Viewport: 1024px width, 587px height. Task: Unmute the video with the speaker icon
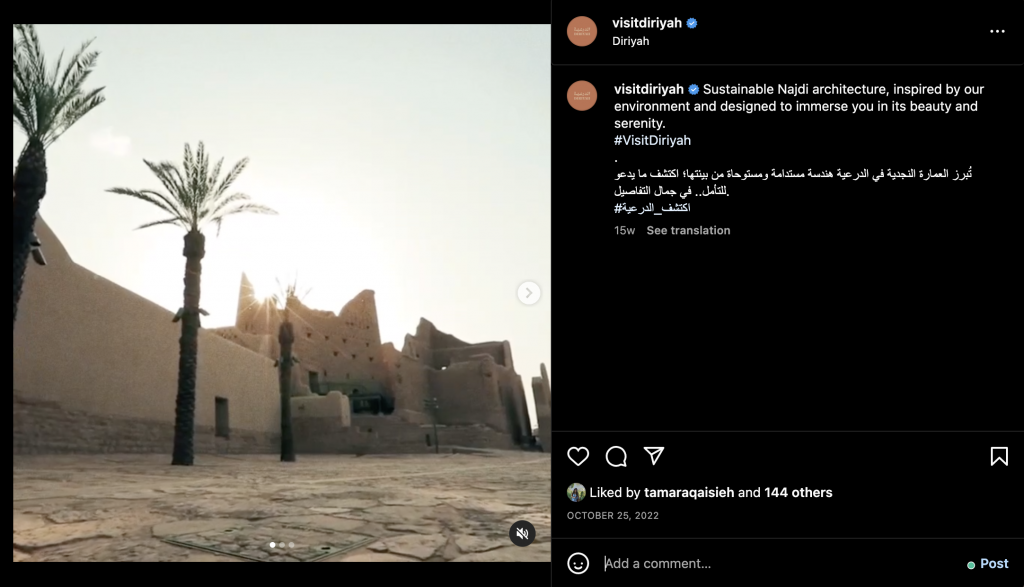pos(522,533)
